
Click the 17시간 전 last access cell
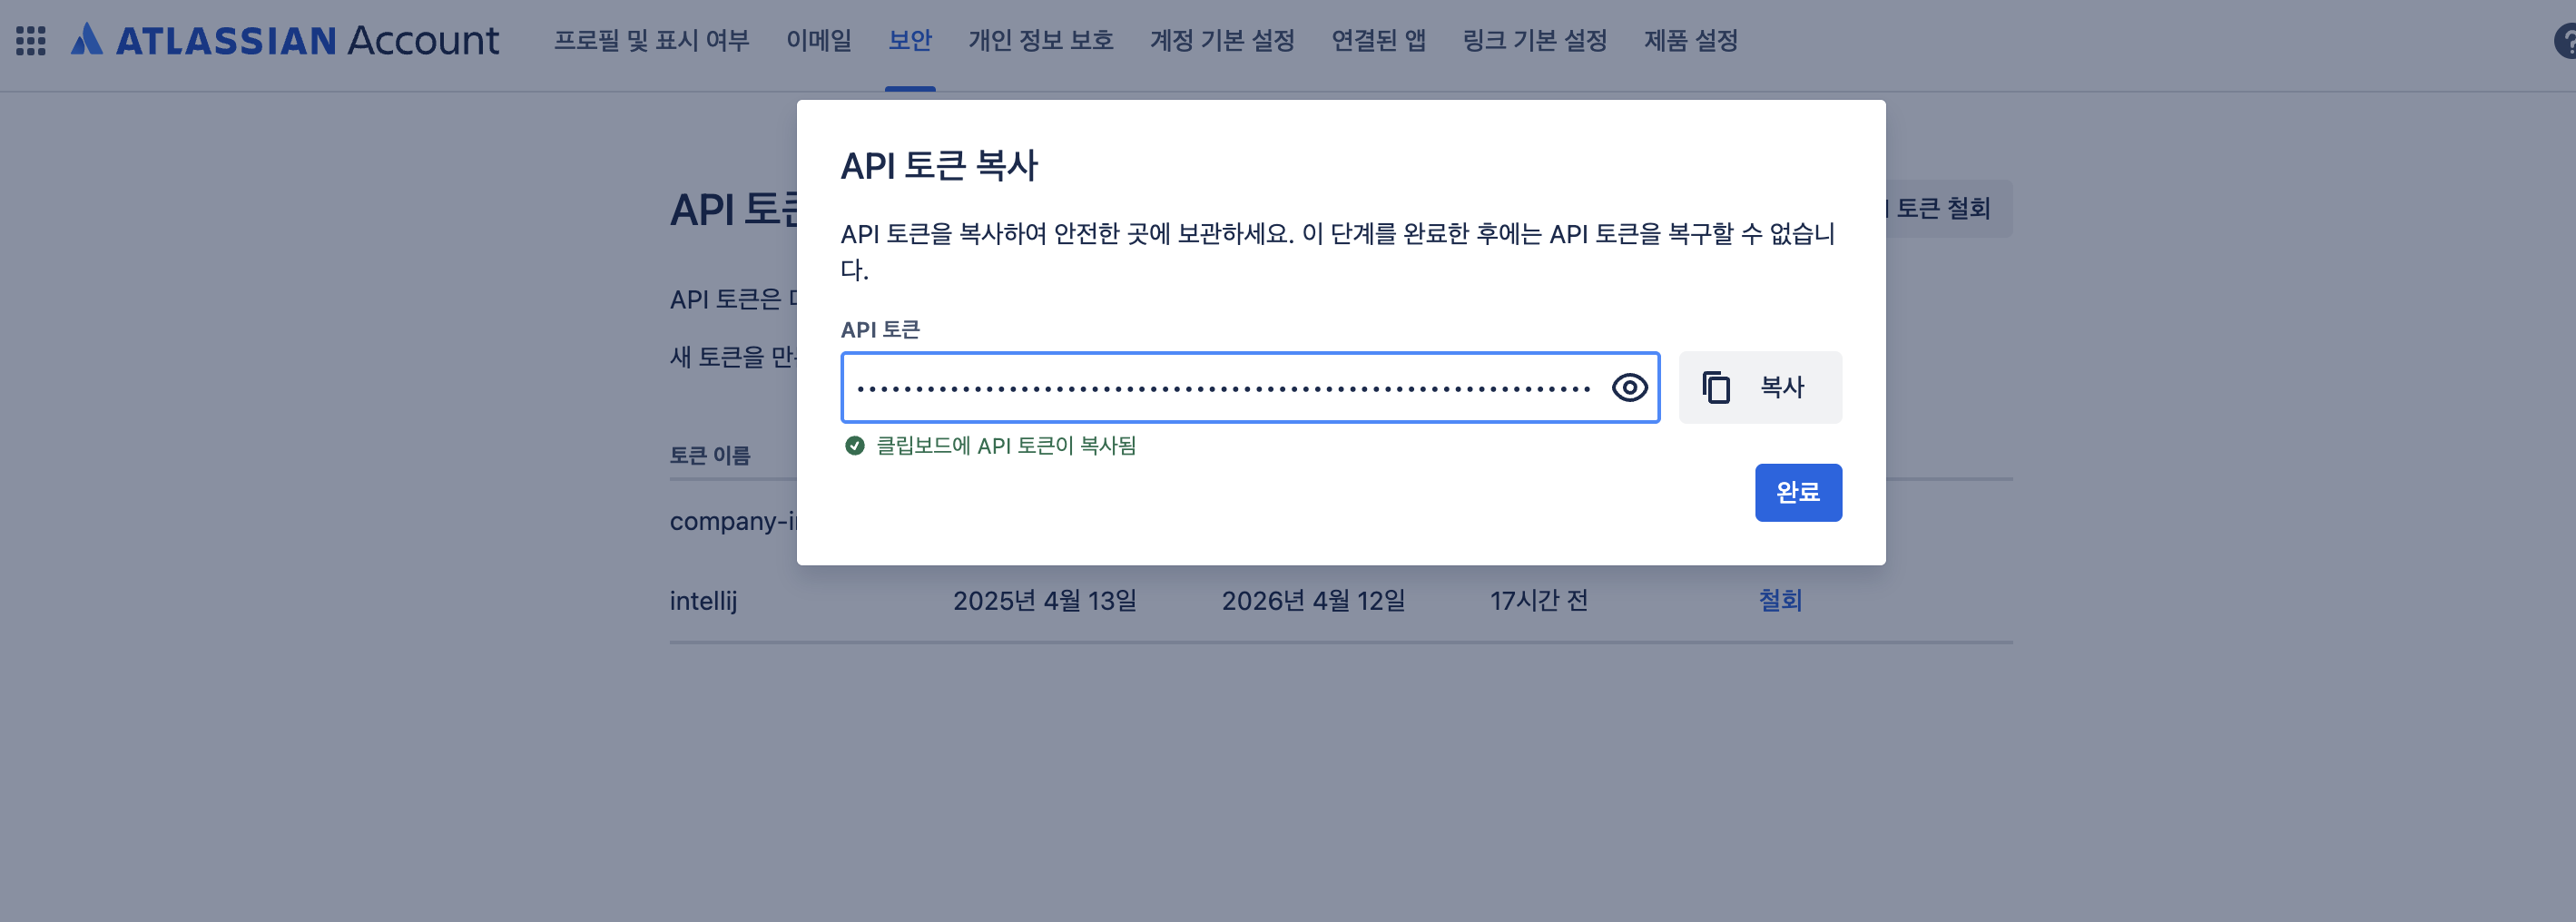1538,600
